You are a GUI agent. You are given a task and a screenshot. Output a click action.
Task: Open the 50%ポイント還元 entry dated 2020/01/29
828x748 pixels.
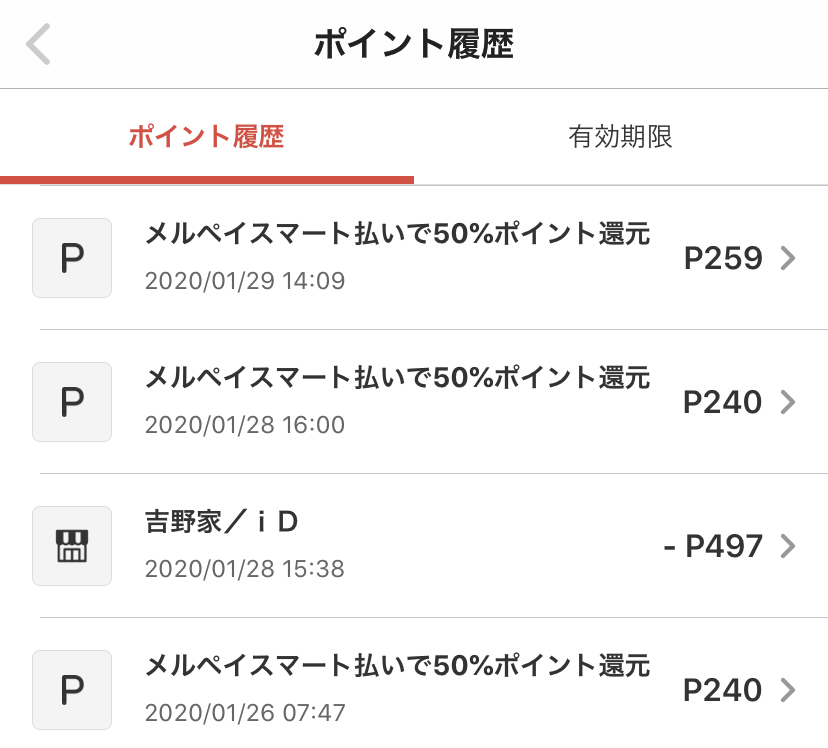click(398, 233)
